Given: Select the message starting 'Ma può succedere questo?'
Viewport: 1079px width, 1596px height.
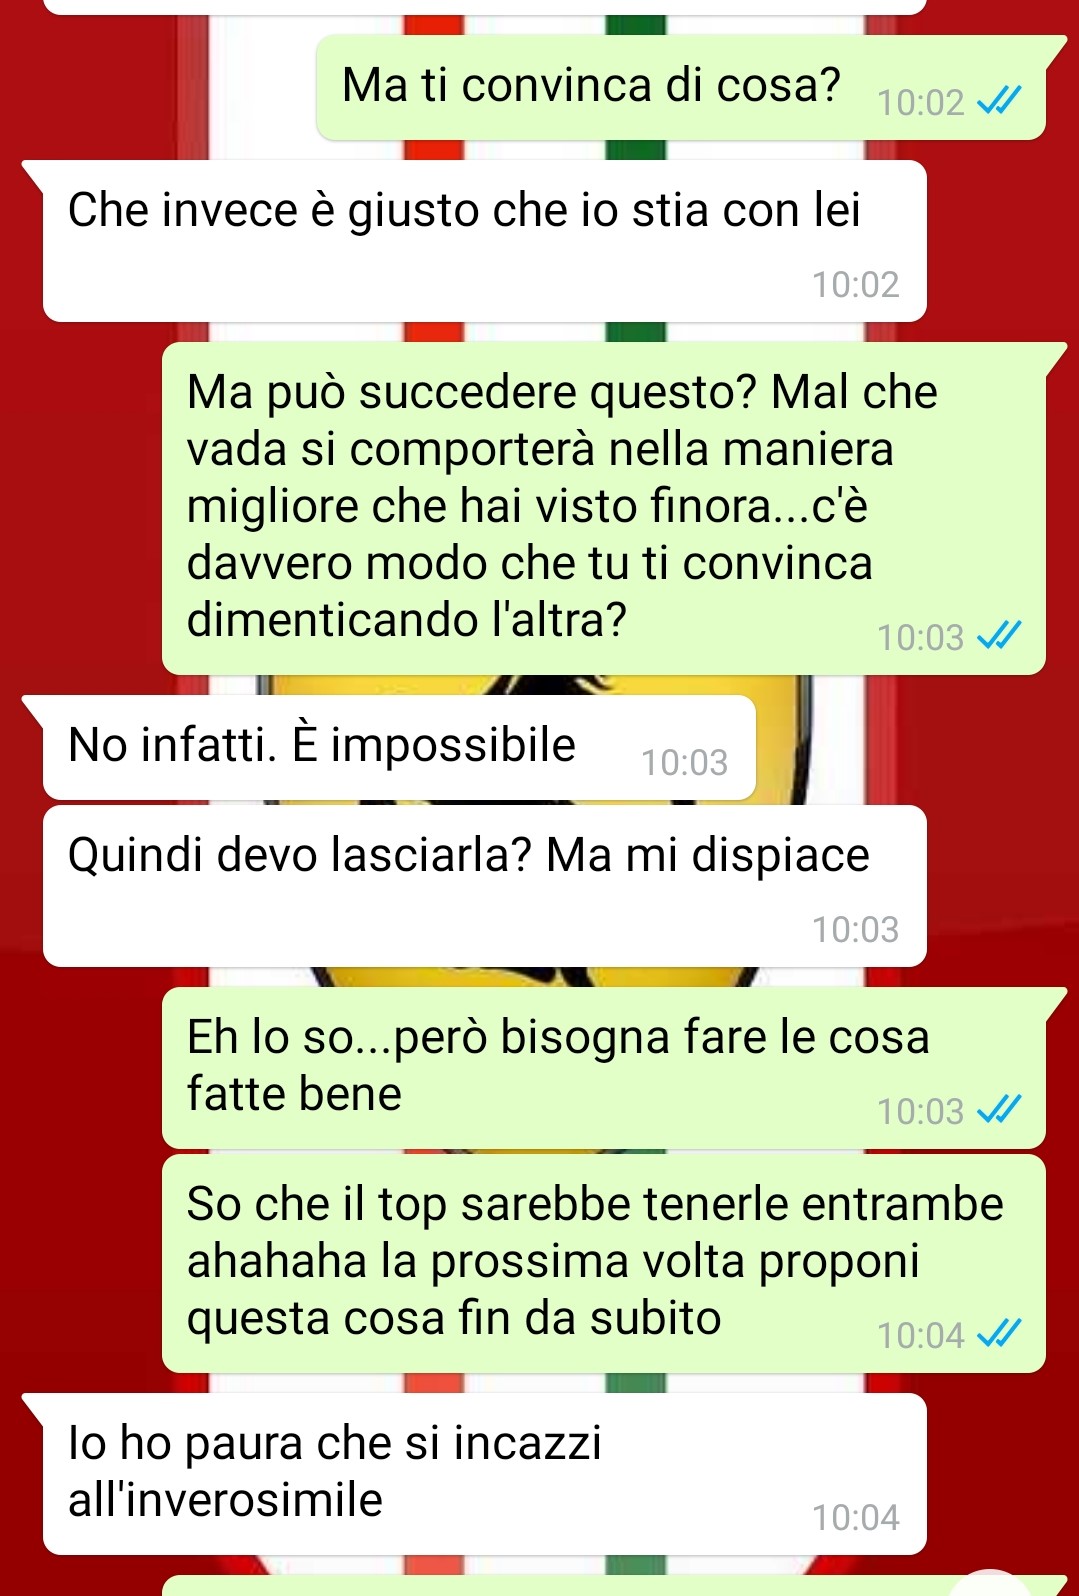Looking at the screenshot, I should (x=604, y=508).
